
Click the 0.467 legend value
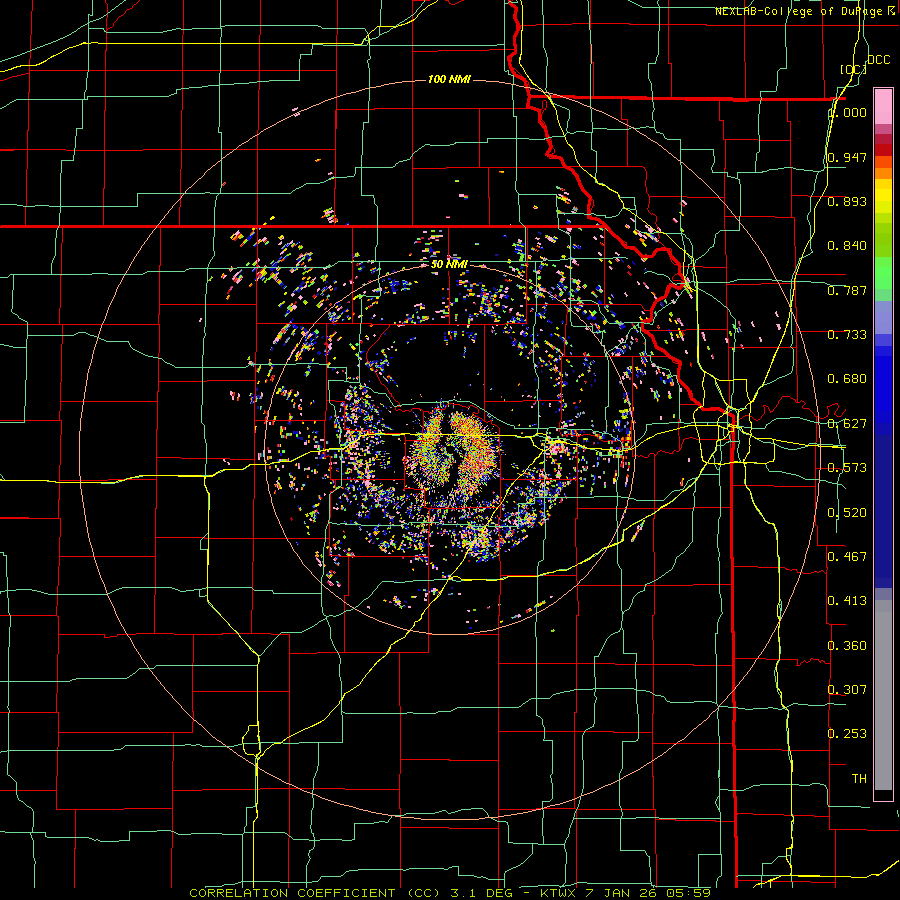(847, 557)
